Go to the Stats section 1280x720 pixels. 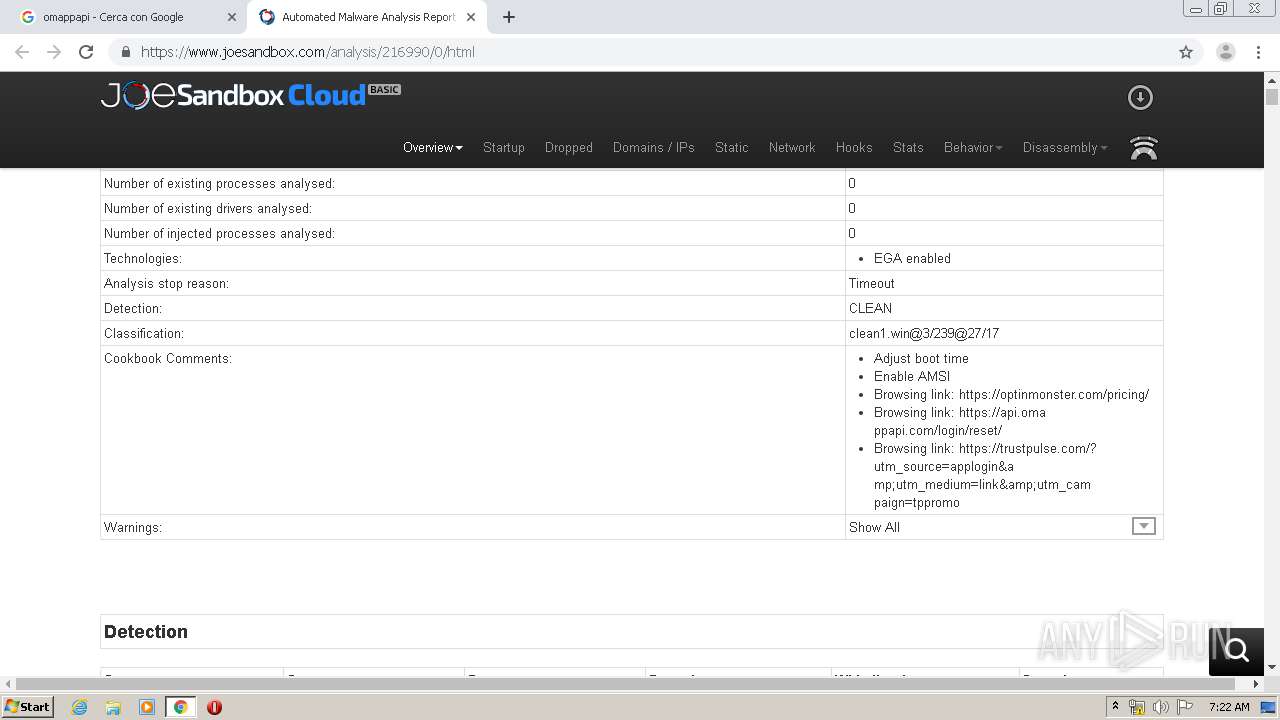tap(908, 147)
